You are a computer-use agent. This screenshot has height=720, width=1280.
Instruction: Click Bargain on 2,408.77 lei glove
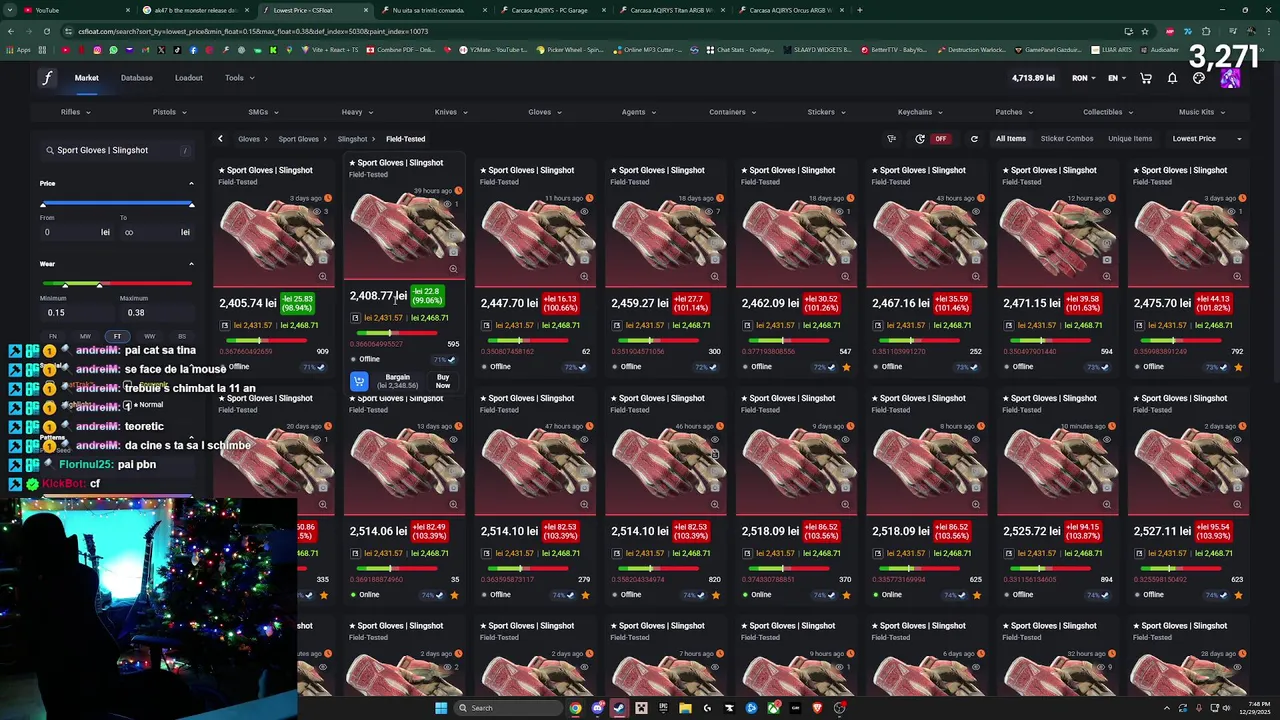(398, 381)
